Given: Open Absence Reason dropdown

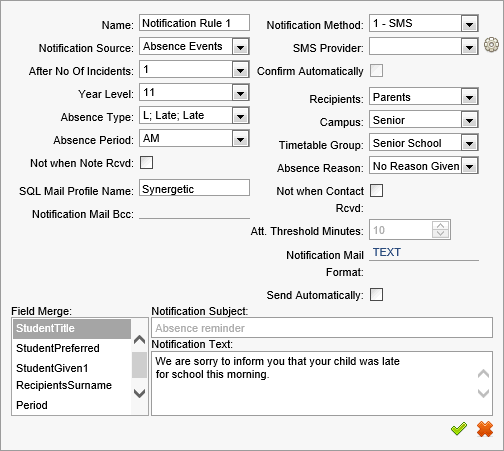Looking at the screenshot, I should (469, 166).
